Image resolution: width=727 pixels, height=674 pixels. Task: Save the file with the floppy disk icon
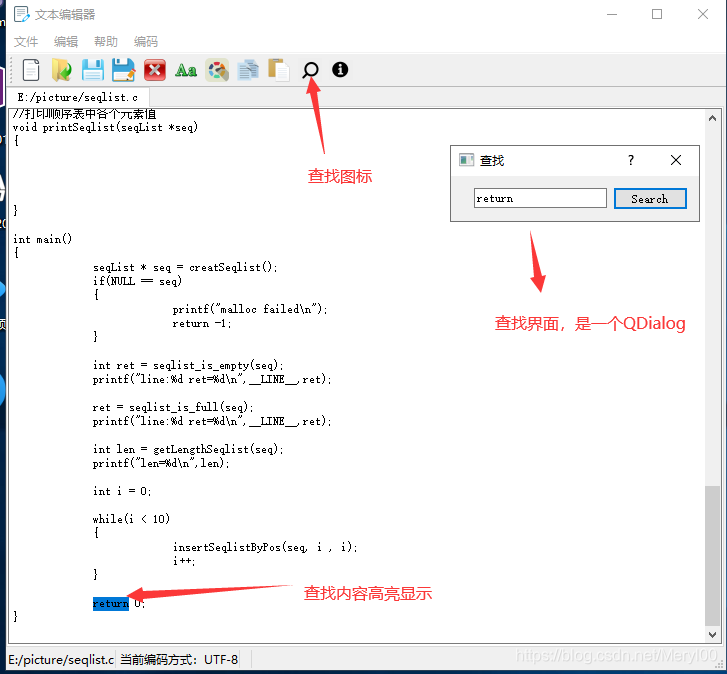[x=93, y=70]
